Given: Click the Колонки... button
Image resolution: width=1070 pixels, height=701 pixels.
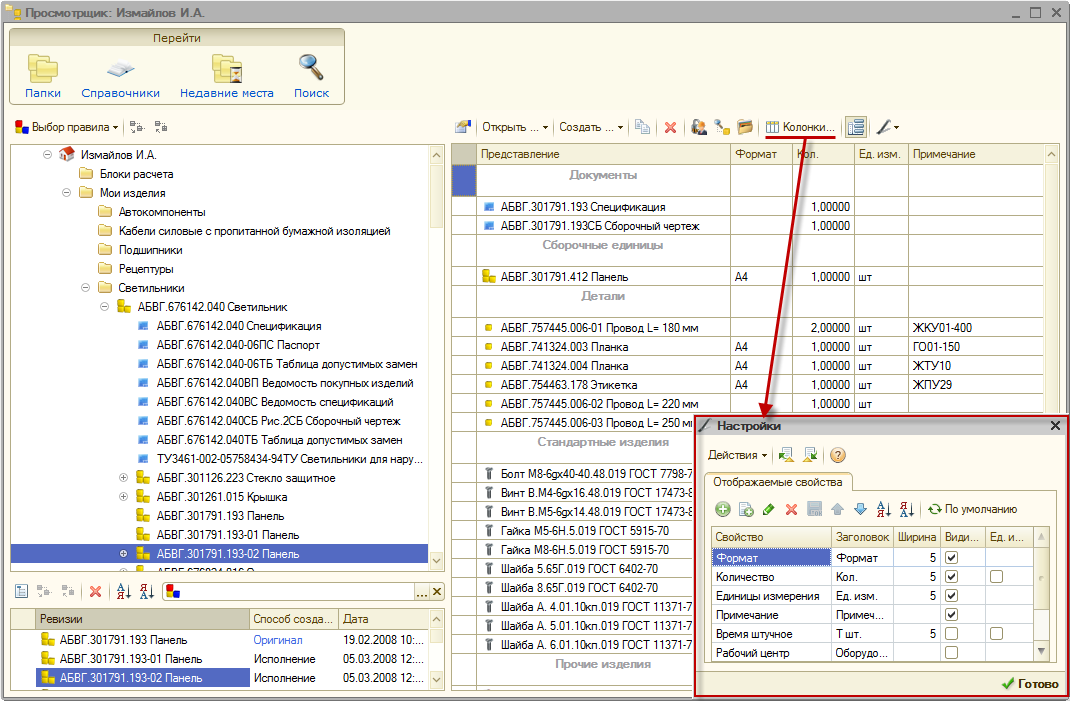Looking at the screenshot, I should point(800,128).
